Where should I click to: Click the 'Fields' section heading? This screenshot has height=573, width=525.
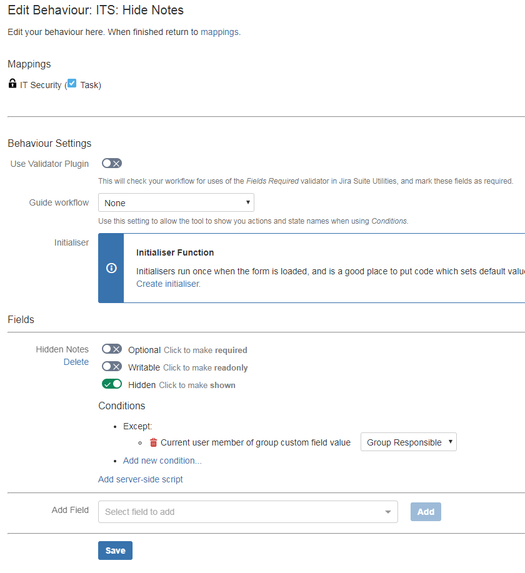pos(21,319)
